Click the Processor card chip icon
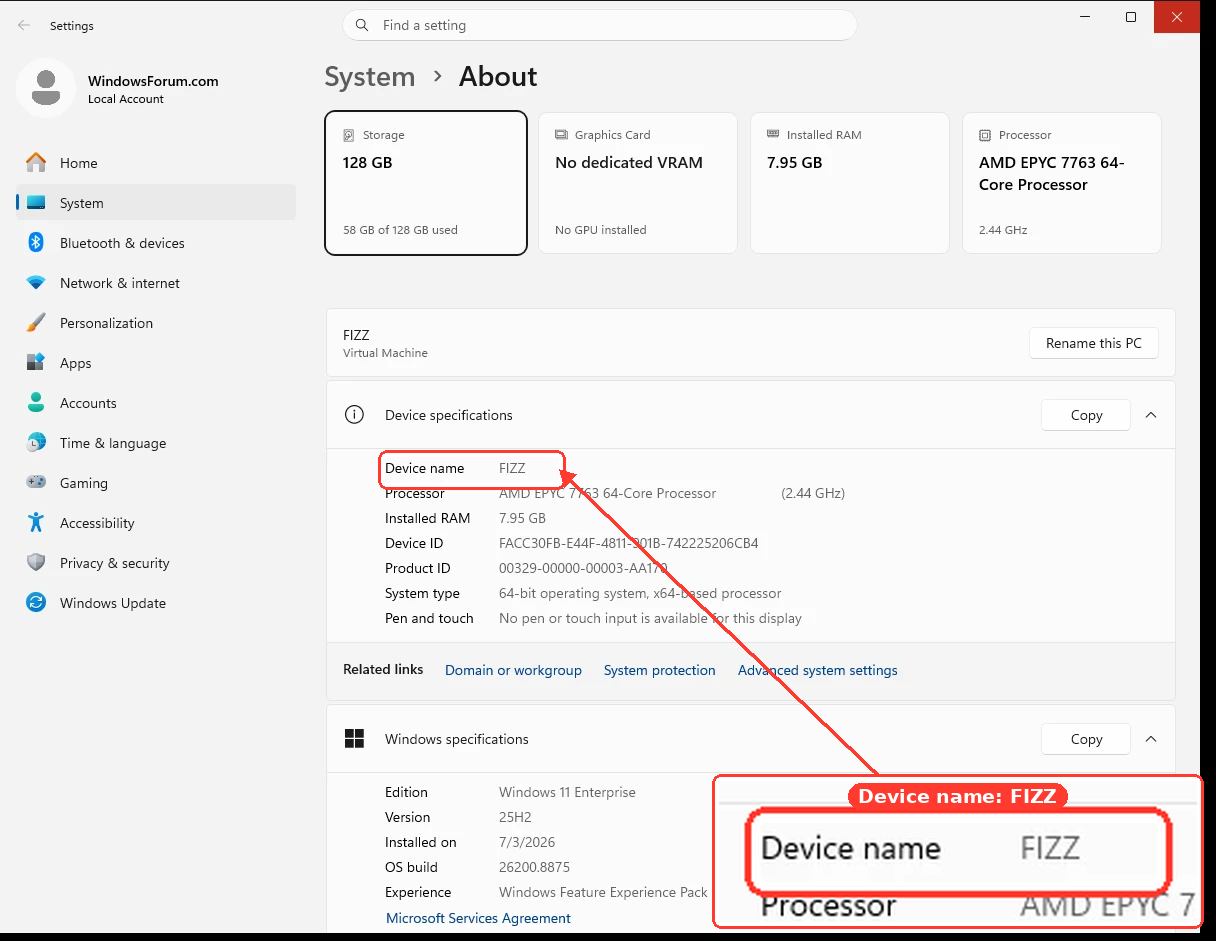1216x941 pixels. click(985, 135)
